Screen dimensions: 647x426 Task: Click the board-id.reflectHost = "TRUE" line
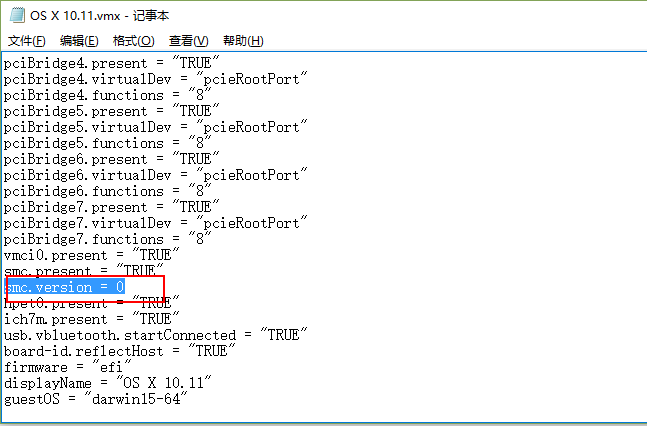click(x=119, y=351)
